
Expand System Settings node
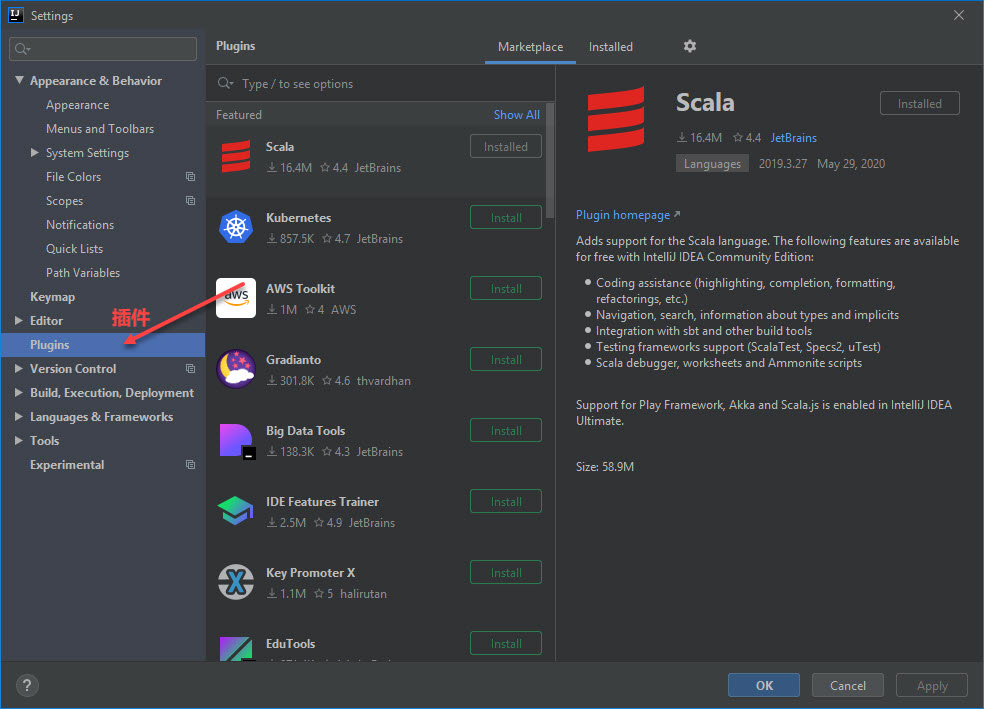coord(35,152)
